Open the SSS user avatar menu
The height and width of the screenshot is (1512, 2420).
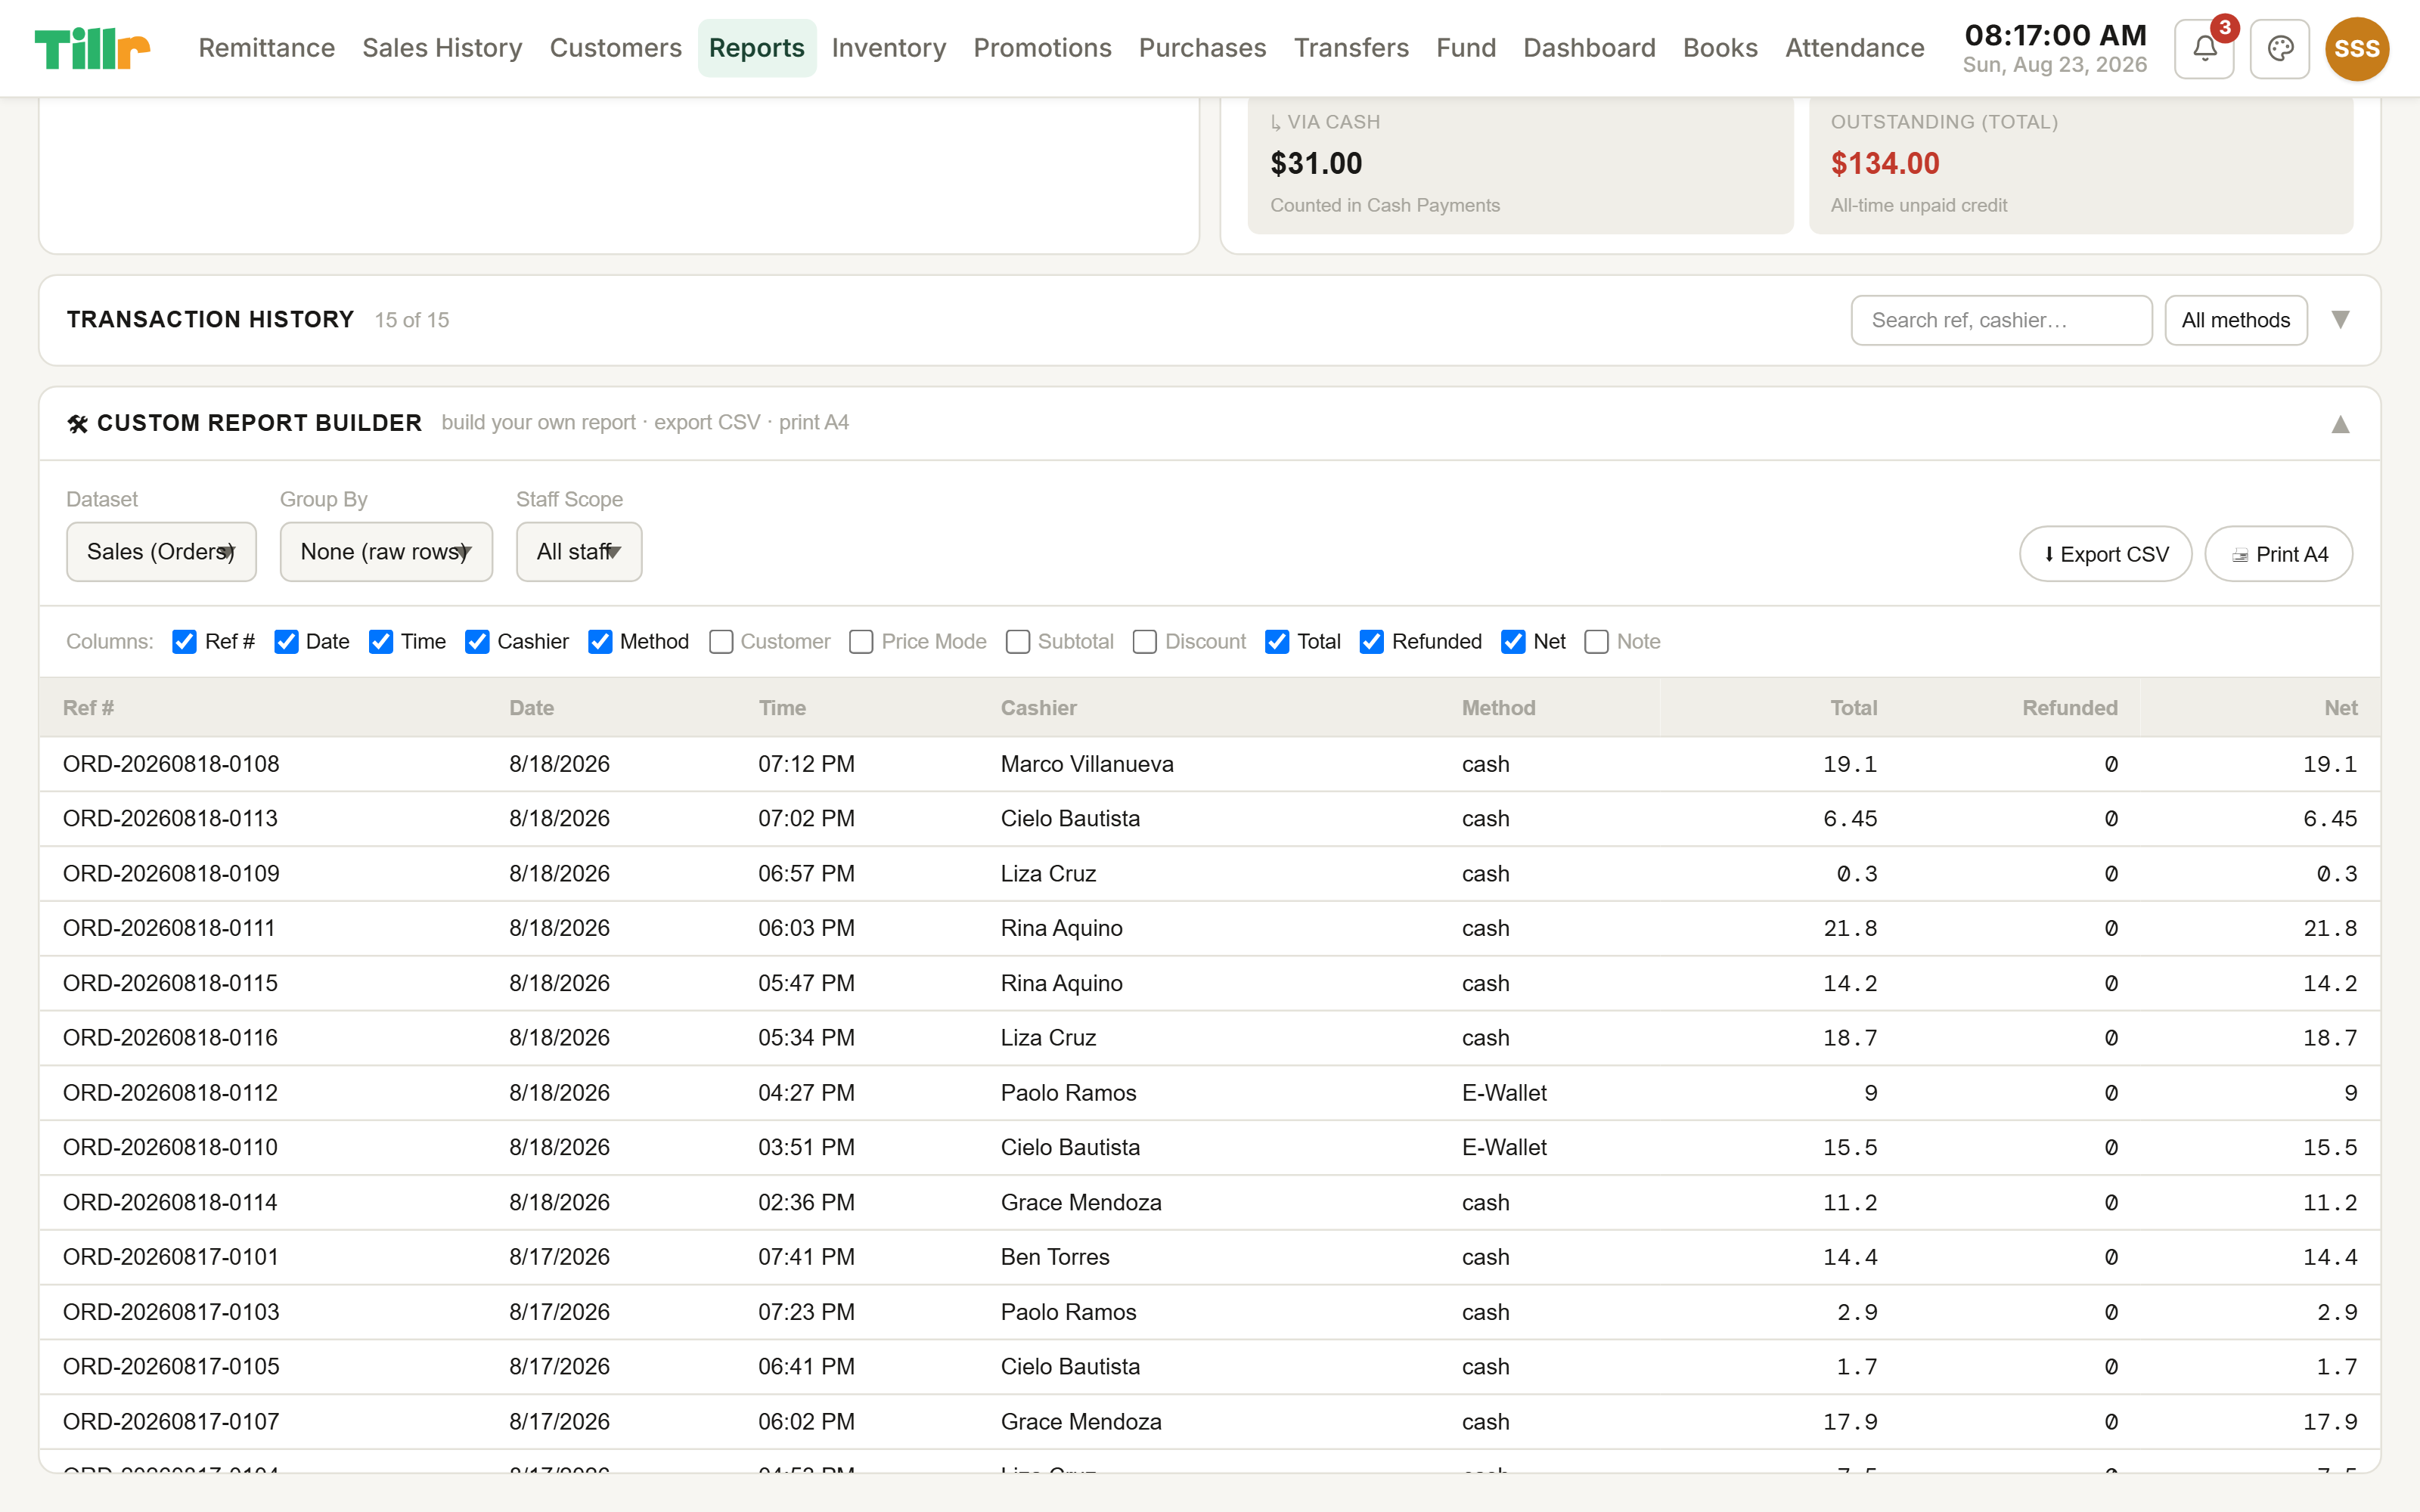[2356, 48]
